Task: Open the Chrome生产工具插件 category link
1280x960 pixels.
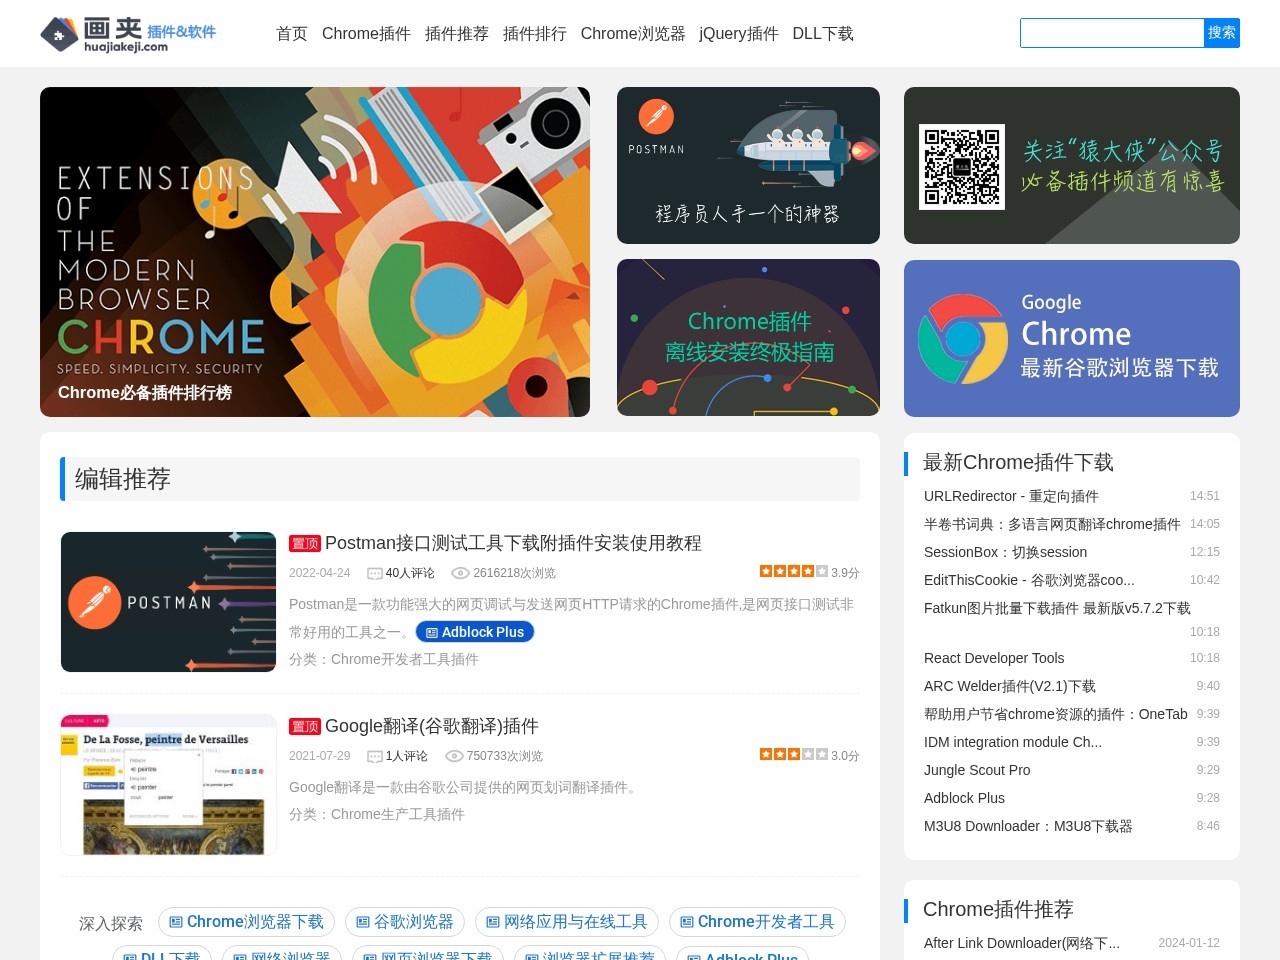Action: tap(398, 814)
